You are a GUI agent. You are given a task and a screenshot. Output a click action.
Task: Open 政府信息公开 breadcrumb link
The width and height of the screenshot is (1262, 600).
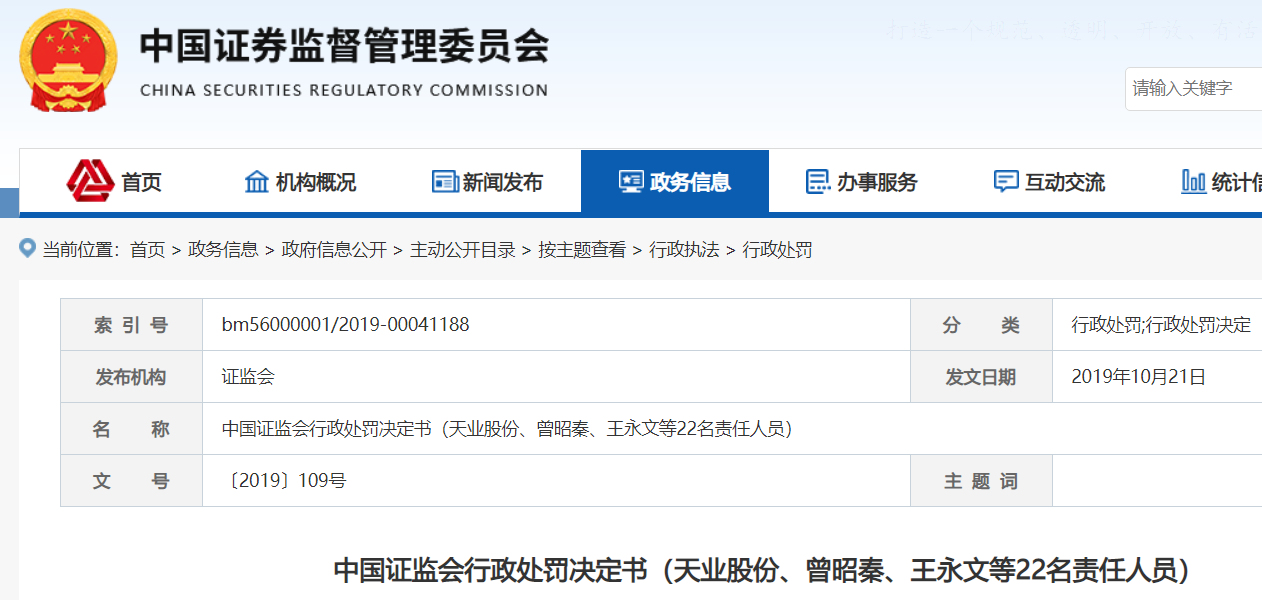[334, 250]
